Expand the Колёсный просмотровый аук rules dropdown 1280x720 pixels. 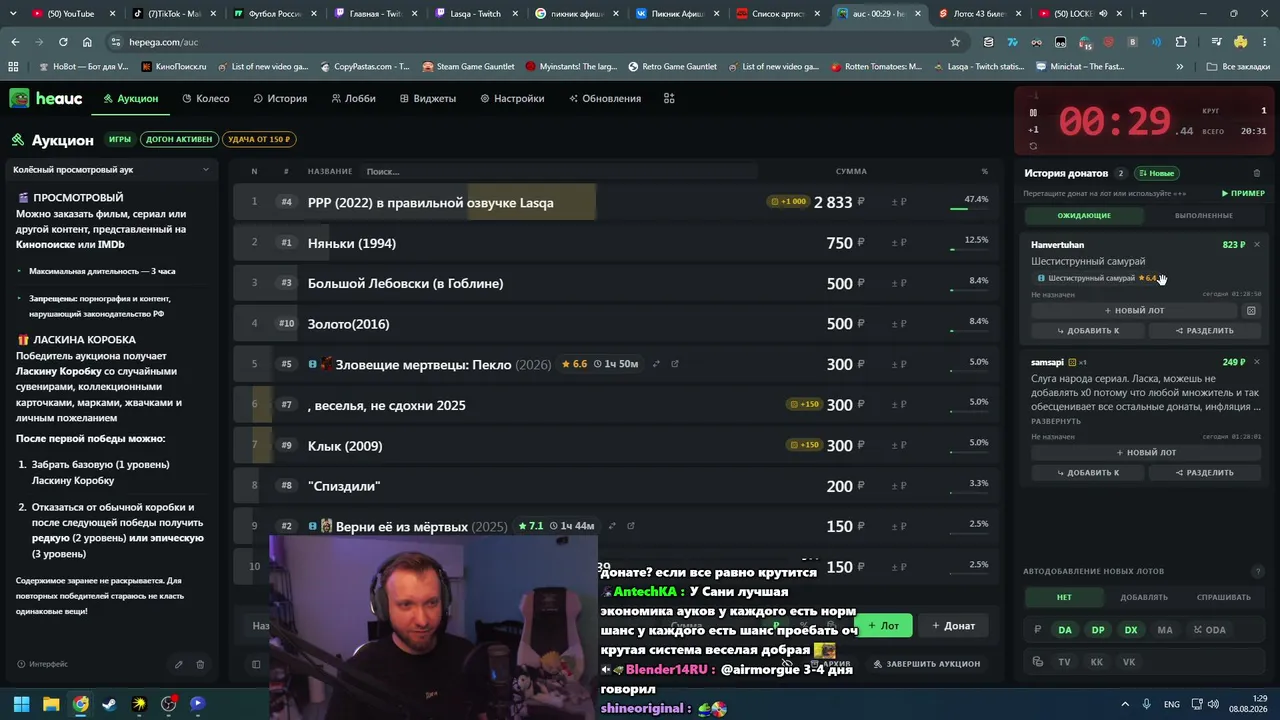(x=111, y=170)
